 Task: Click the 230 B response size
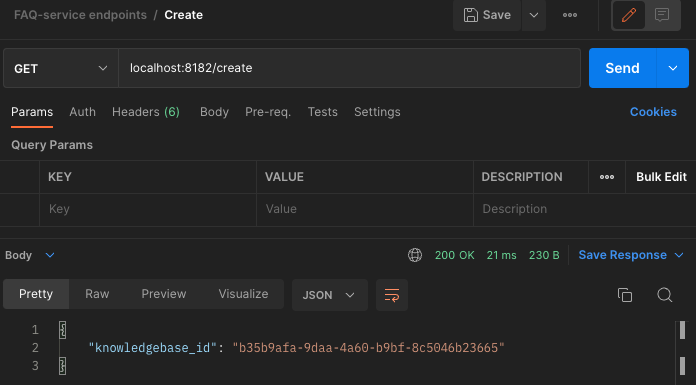pos(544,255)
